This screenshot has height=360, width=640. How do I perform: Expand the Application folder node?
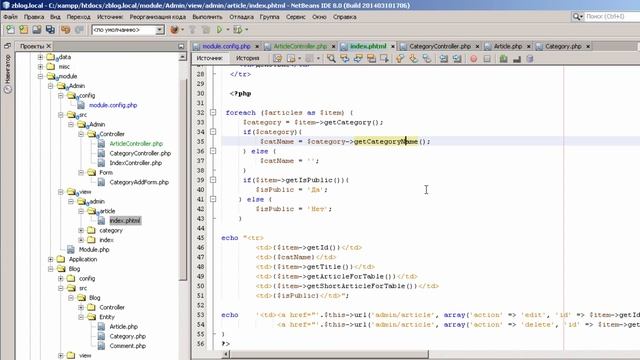(51, 259)
